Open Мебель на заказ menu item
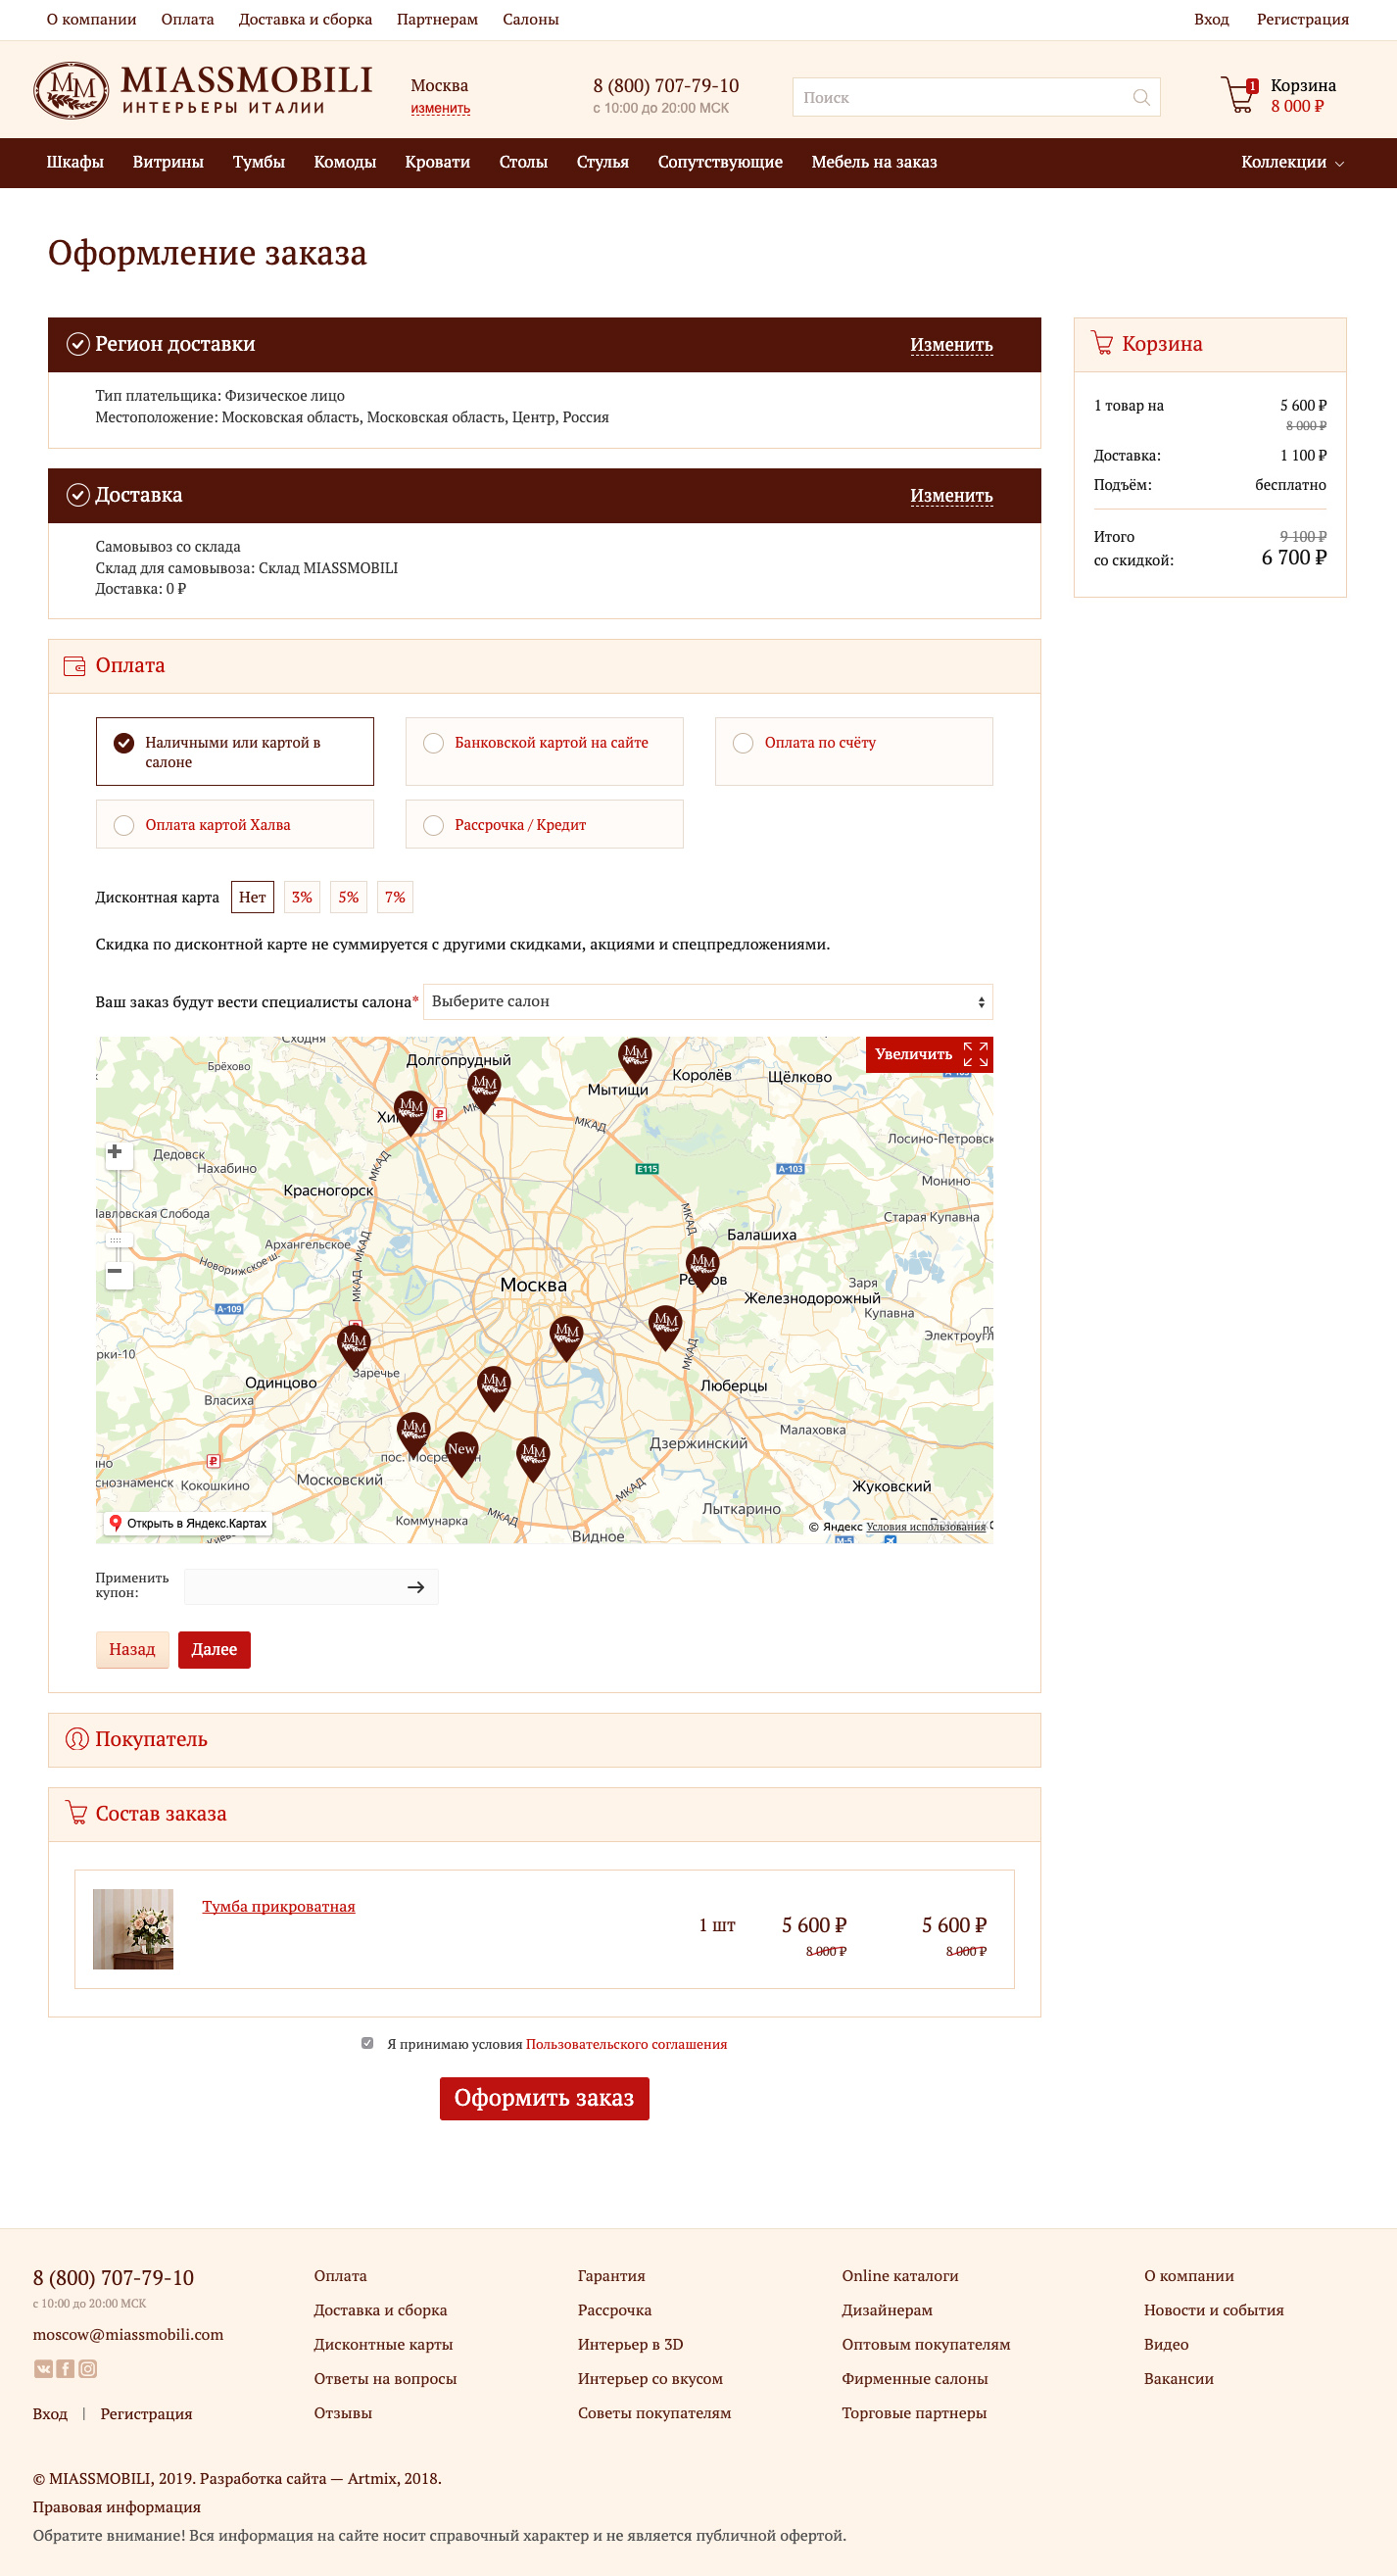Image resolution: width=1397 pixels, height=2576 pixels. point(874,162)
